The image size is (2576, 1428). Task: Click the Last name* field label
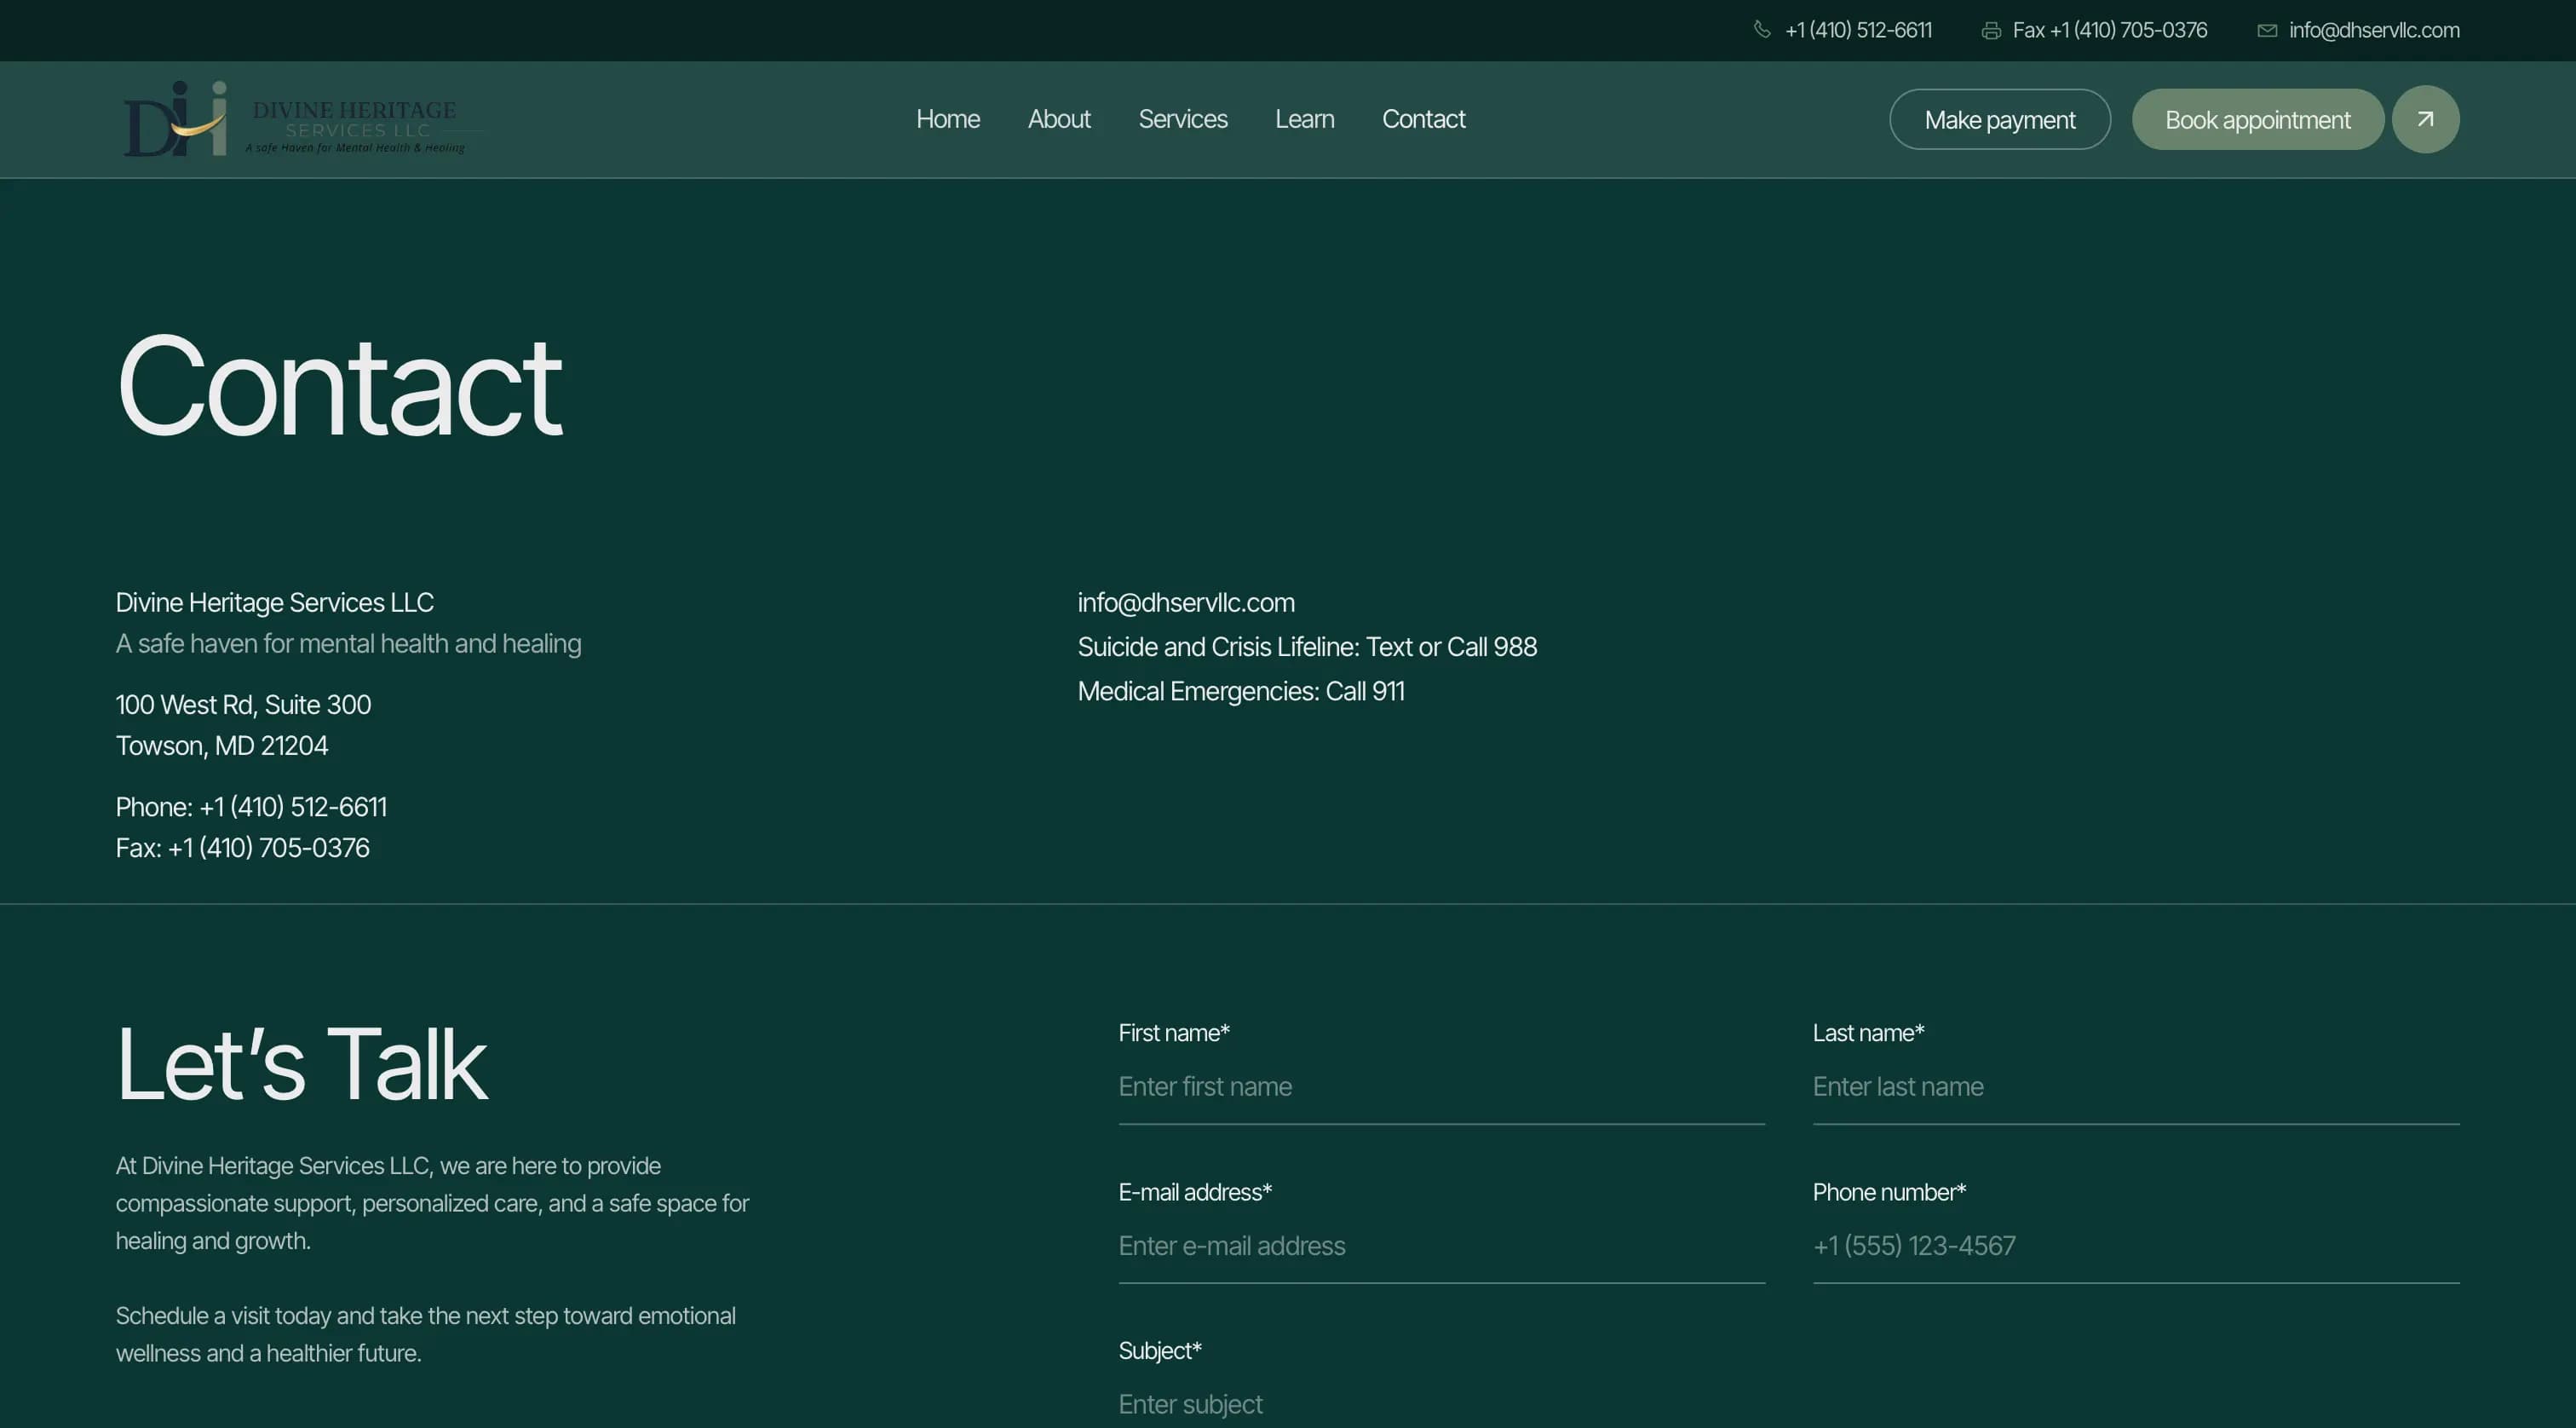(1868, 1033)
